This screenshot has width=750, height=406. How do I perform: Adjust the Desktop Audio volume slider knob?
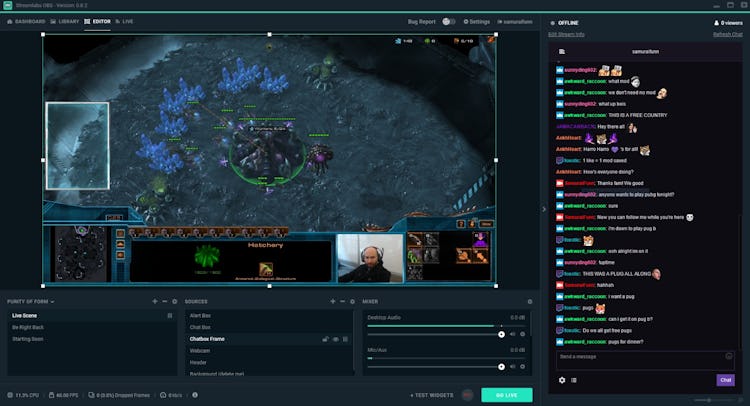(x=501, y=334)
